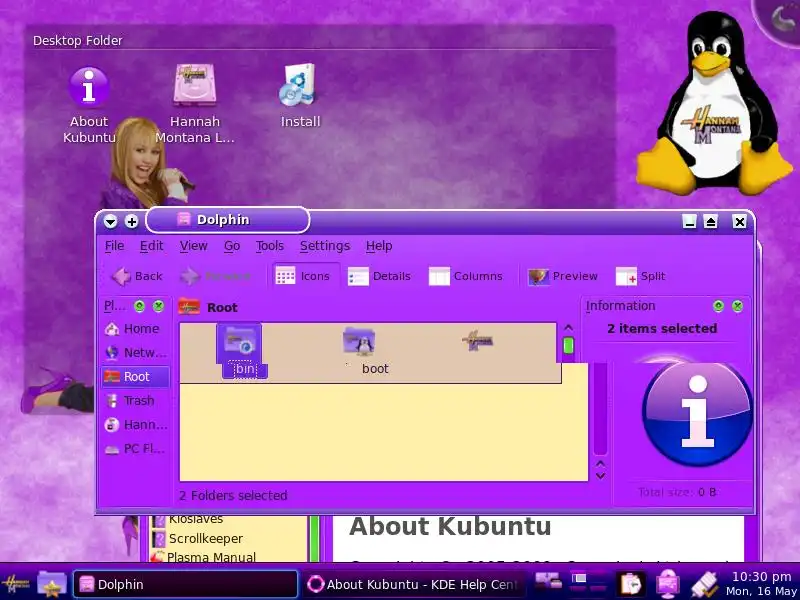This screenshot has height=600, width=800.
Task: Open the virtual desktop pager
Action: (x=588, y=583)
